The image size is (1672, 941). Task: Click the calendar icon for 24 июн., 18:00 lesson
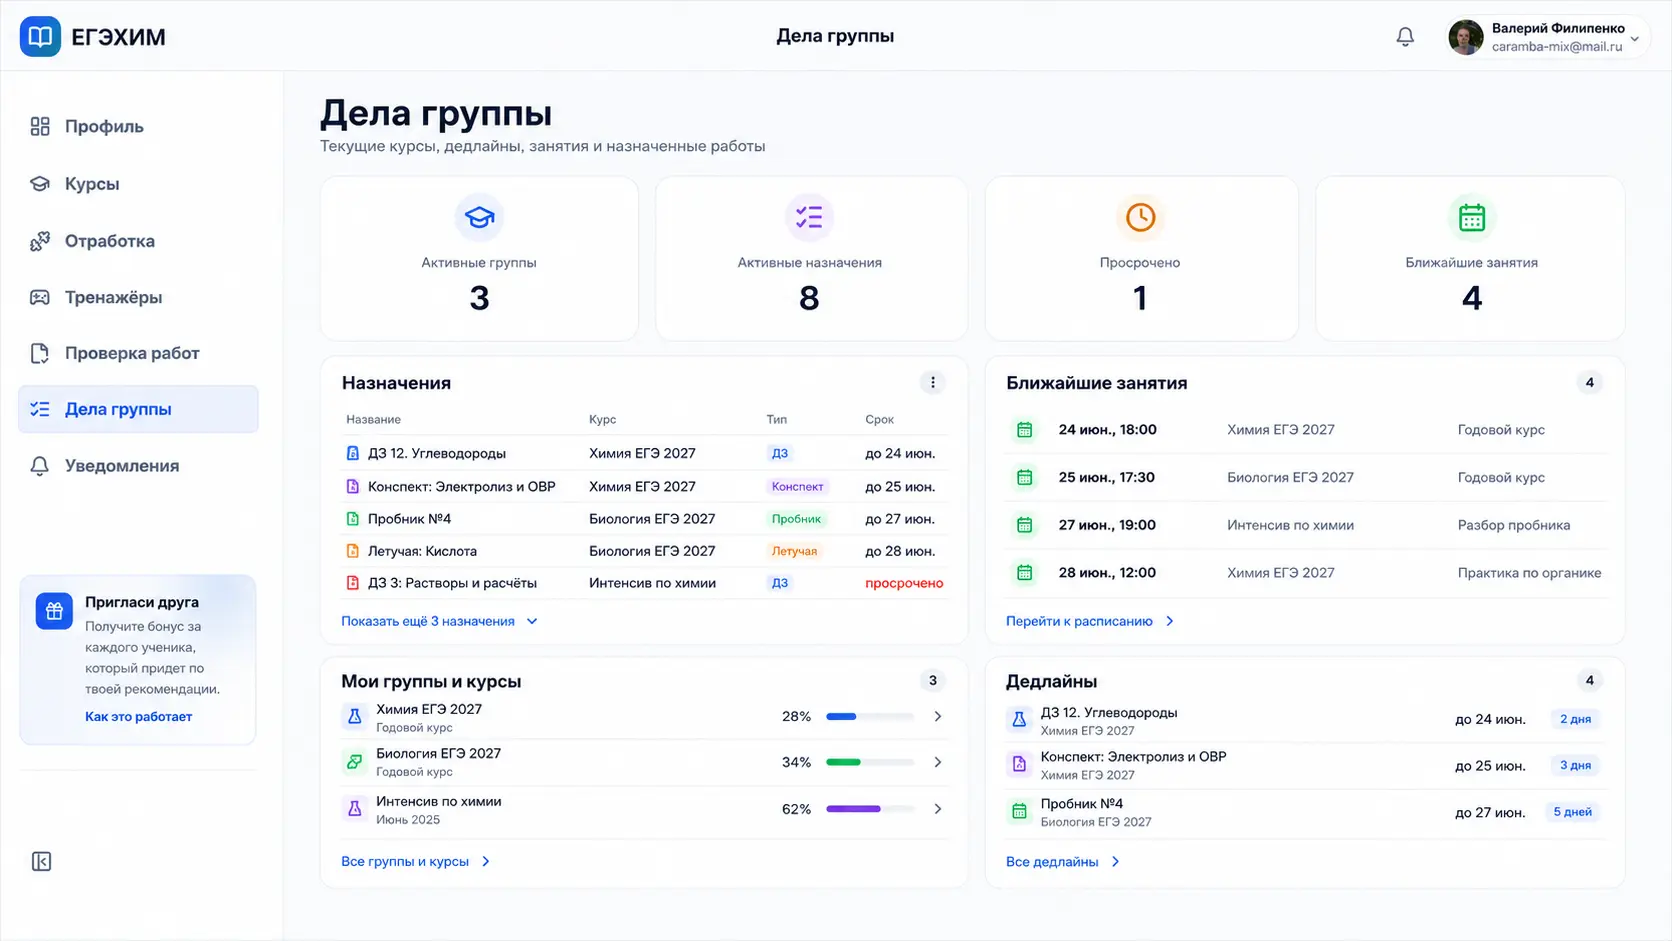pyautogui.click(x=1024, y=430)
